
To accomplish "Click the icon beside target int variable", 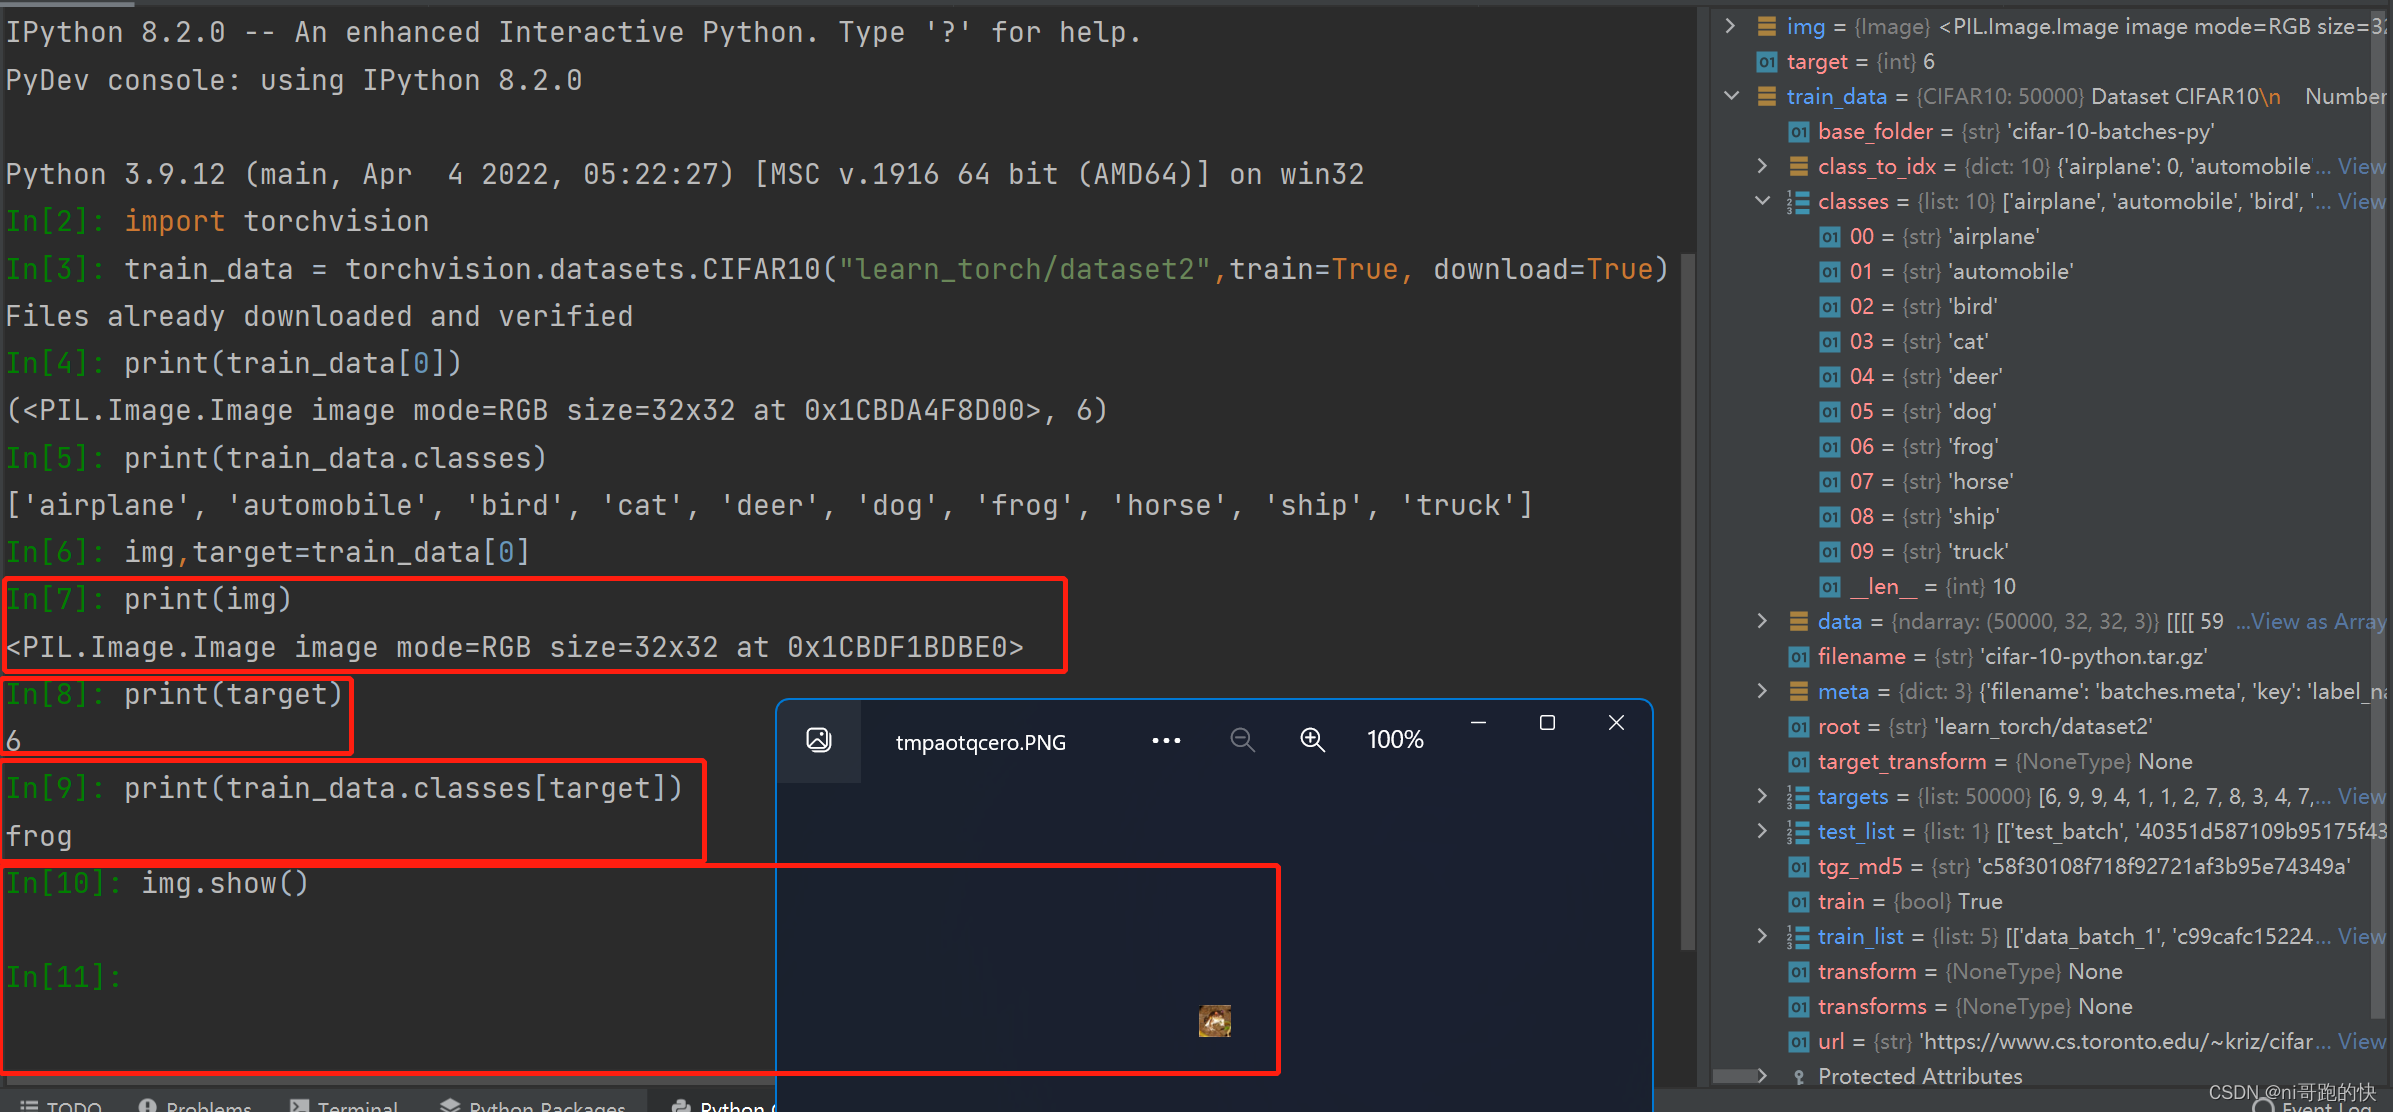I will tap(1767, 62).
